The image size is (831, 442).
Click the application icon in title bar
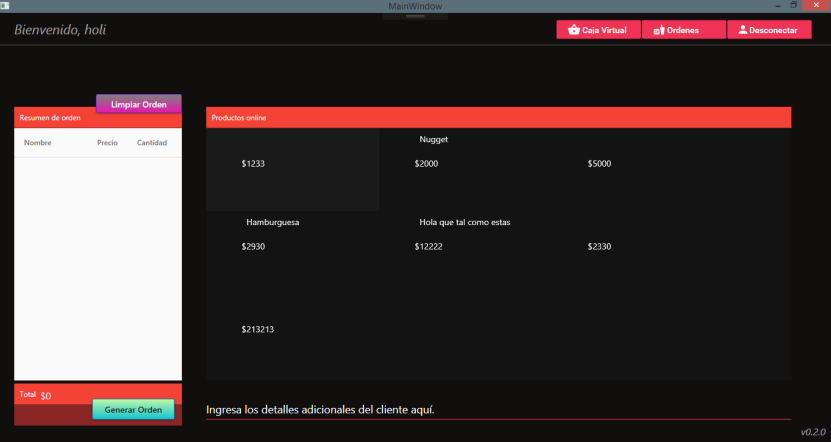(x=5, y=5)
